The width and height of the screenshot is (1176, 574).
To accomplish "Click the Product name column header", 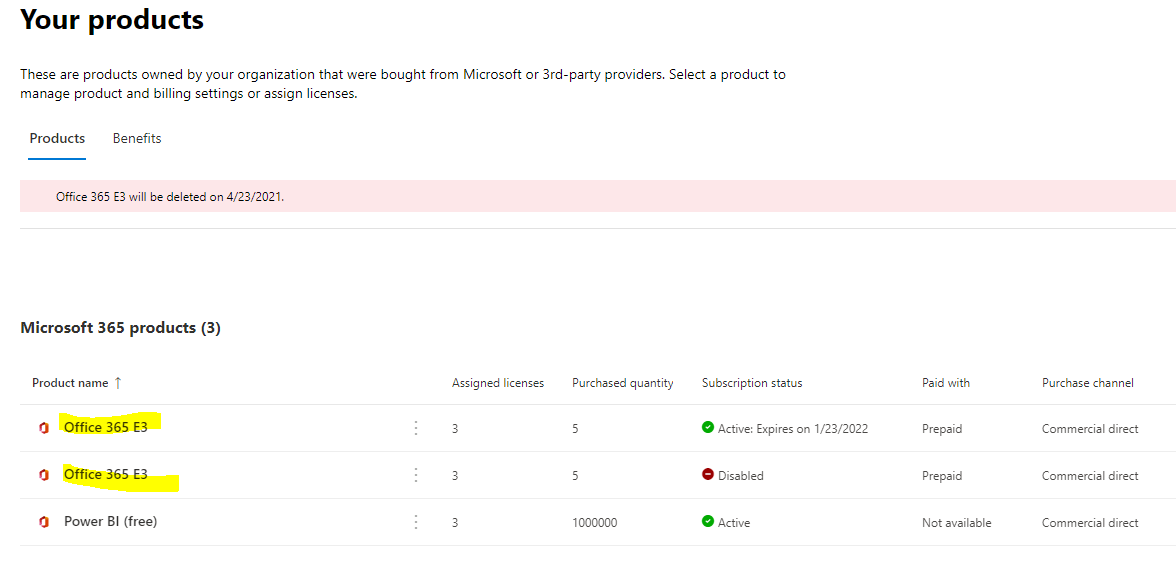I will pos(69,383).
